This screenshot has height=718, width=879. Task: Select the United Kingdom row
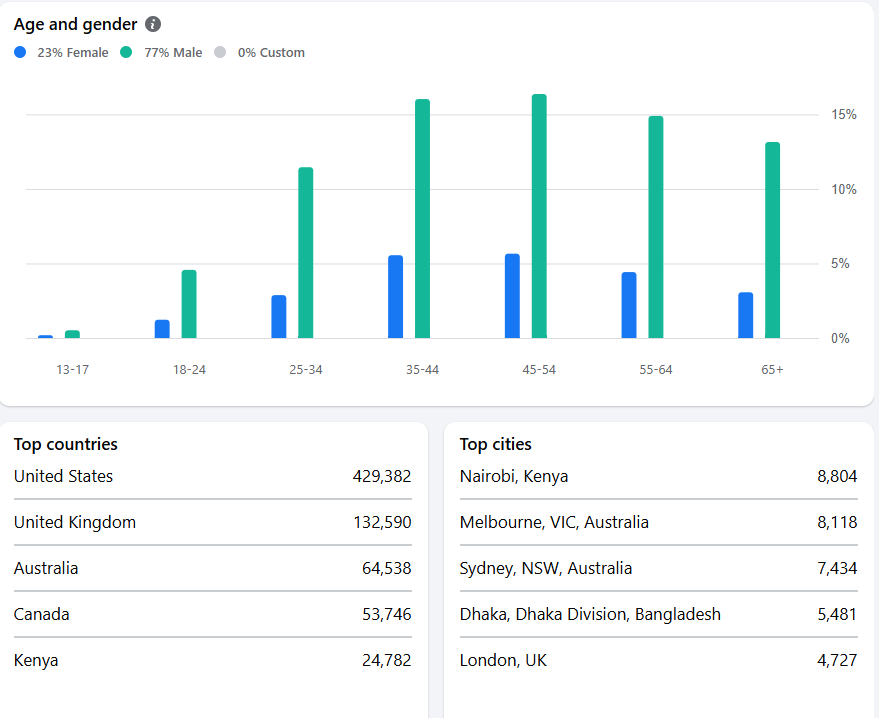pyautogui.click(x=212, y=522)
